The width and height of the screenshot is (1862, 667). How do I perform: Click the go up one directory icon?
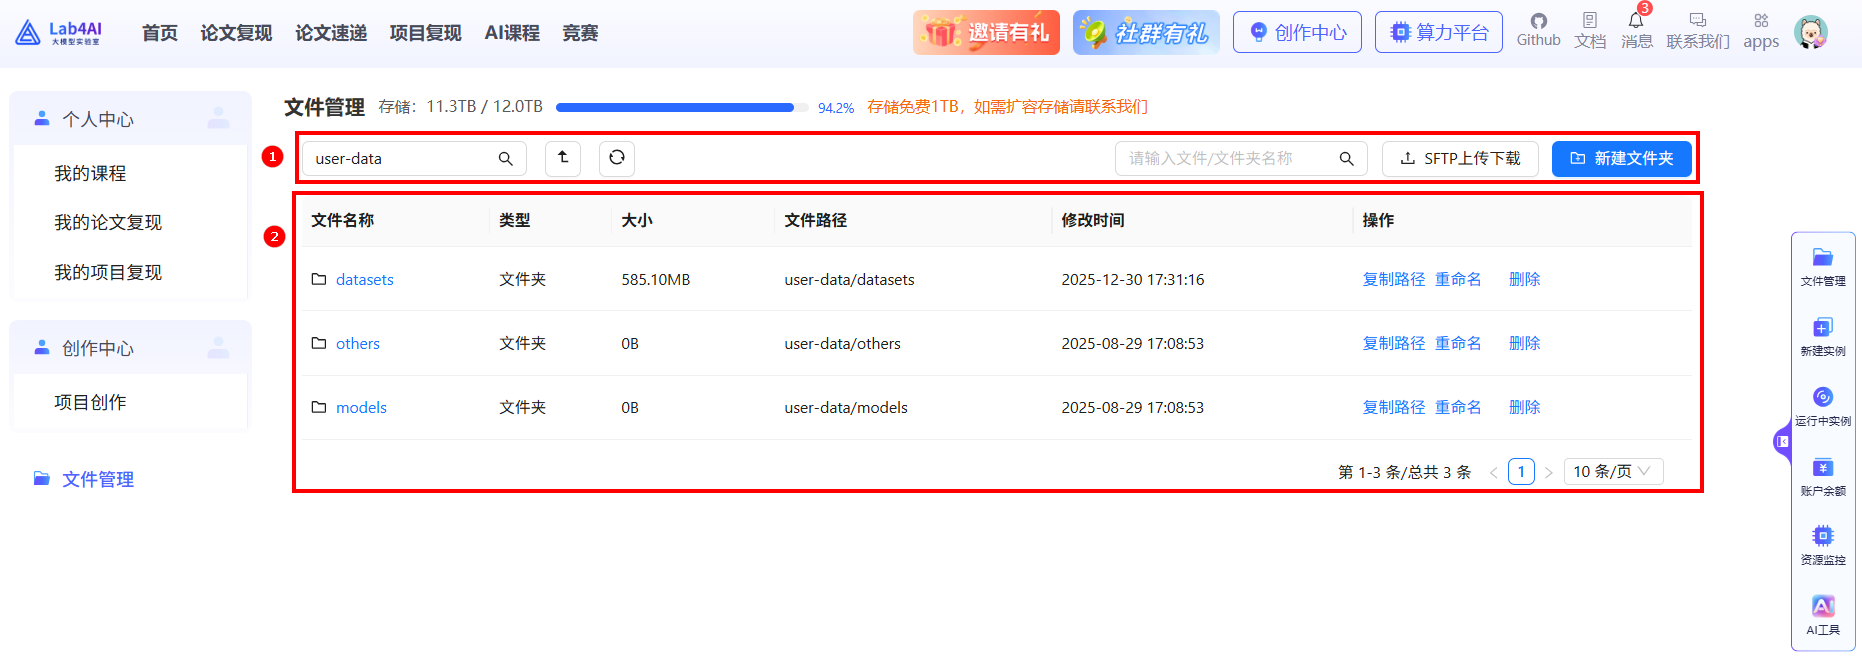tap(563, 158)
